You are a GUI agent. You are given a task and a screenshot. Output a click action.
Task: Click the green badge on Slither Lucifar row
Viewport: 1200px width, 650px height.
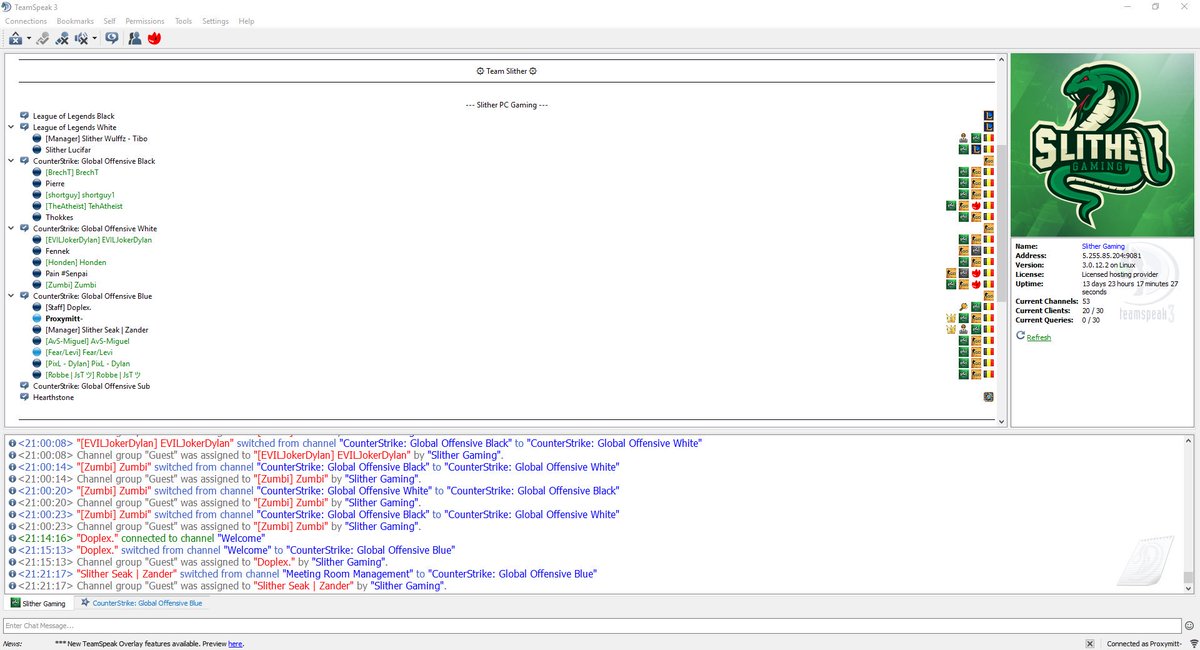point(963,150)
